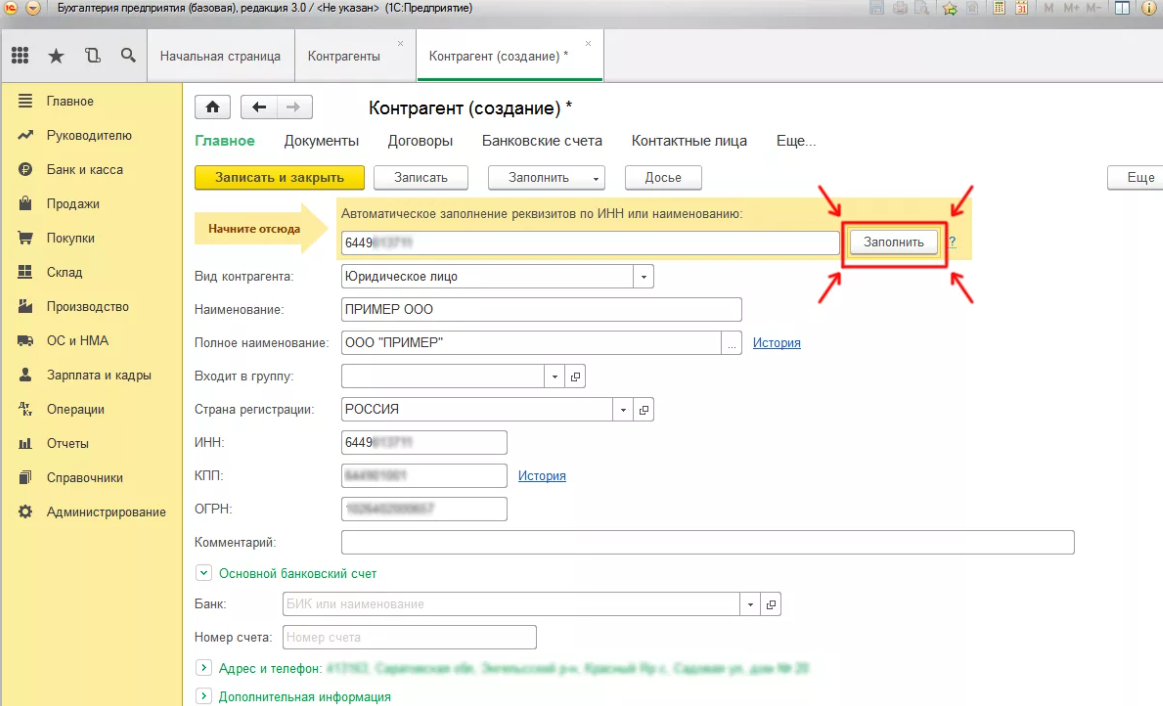Viewport: 1163px width, 706px height.
Task: Open Банк field dropdown arrow
Action: pos(751,604)
